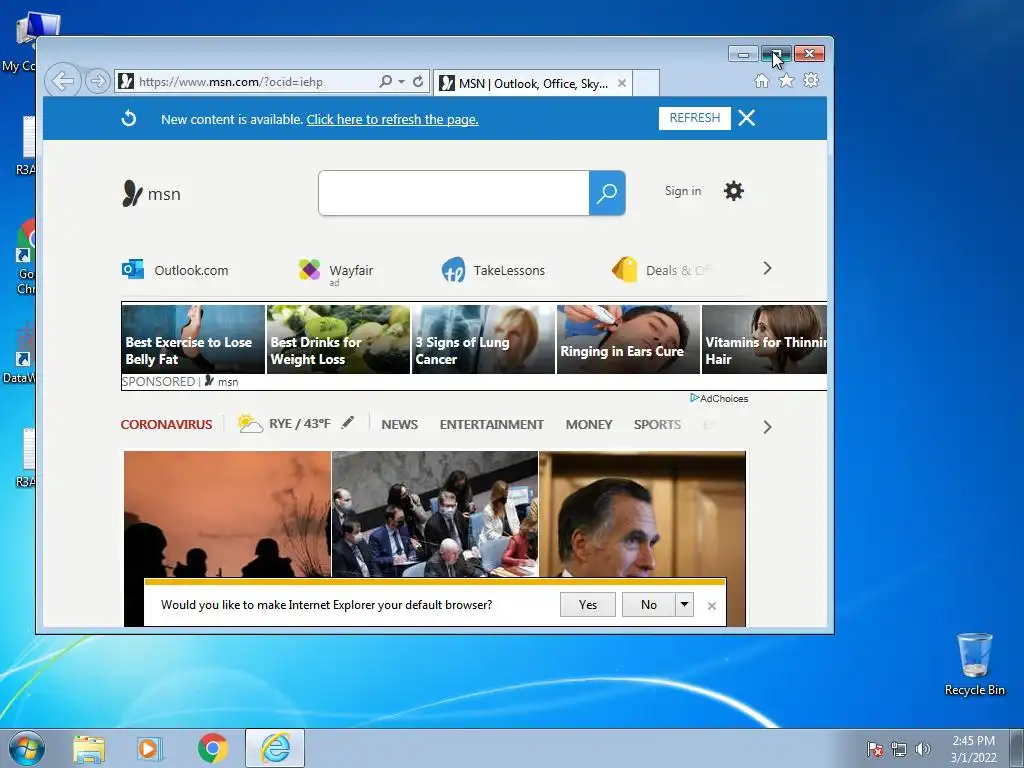Open the council meeting news photo

[x=435, y=514]
